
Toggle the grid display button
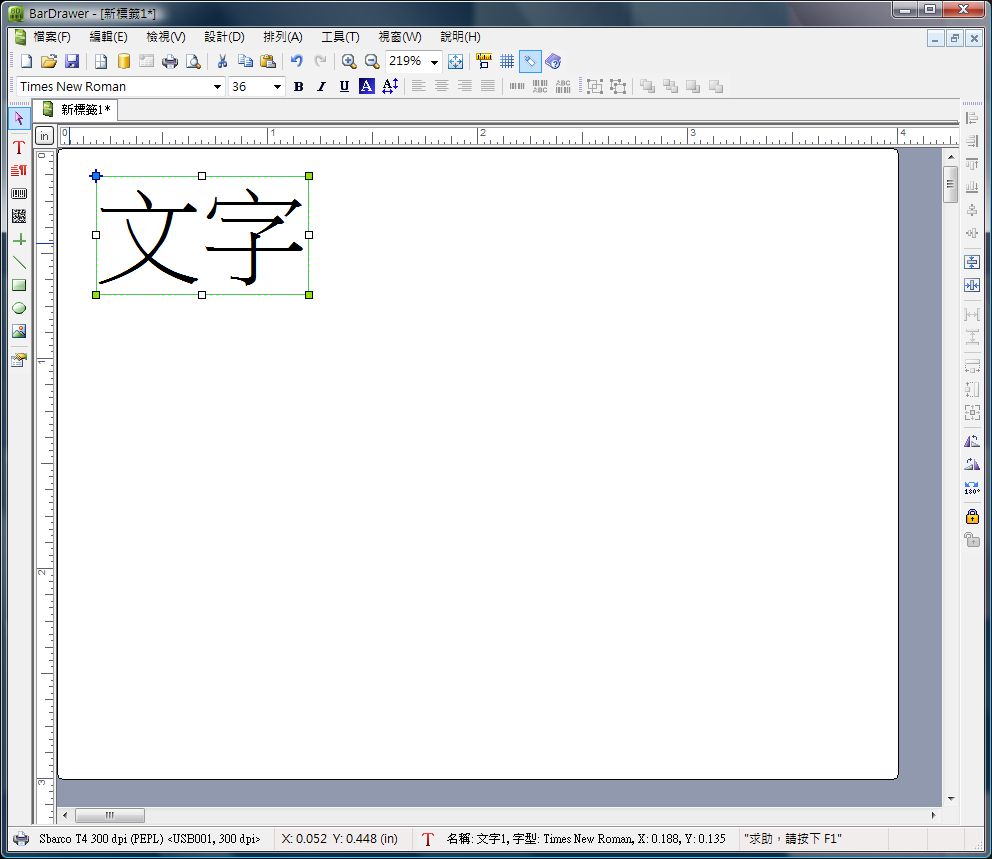(507, 61)
